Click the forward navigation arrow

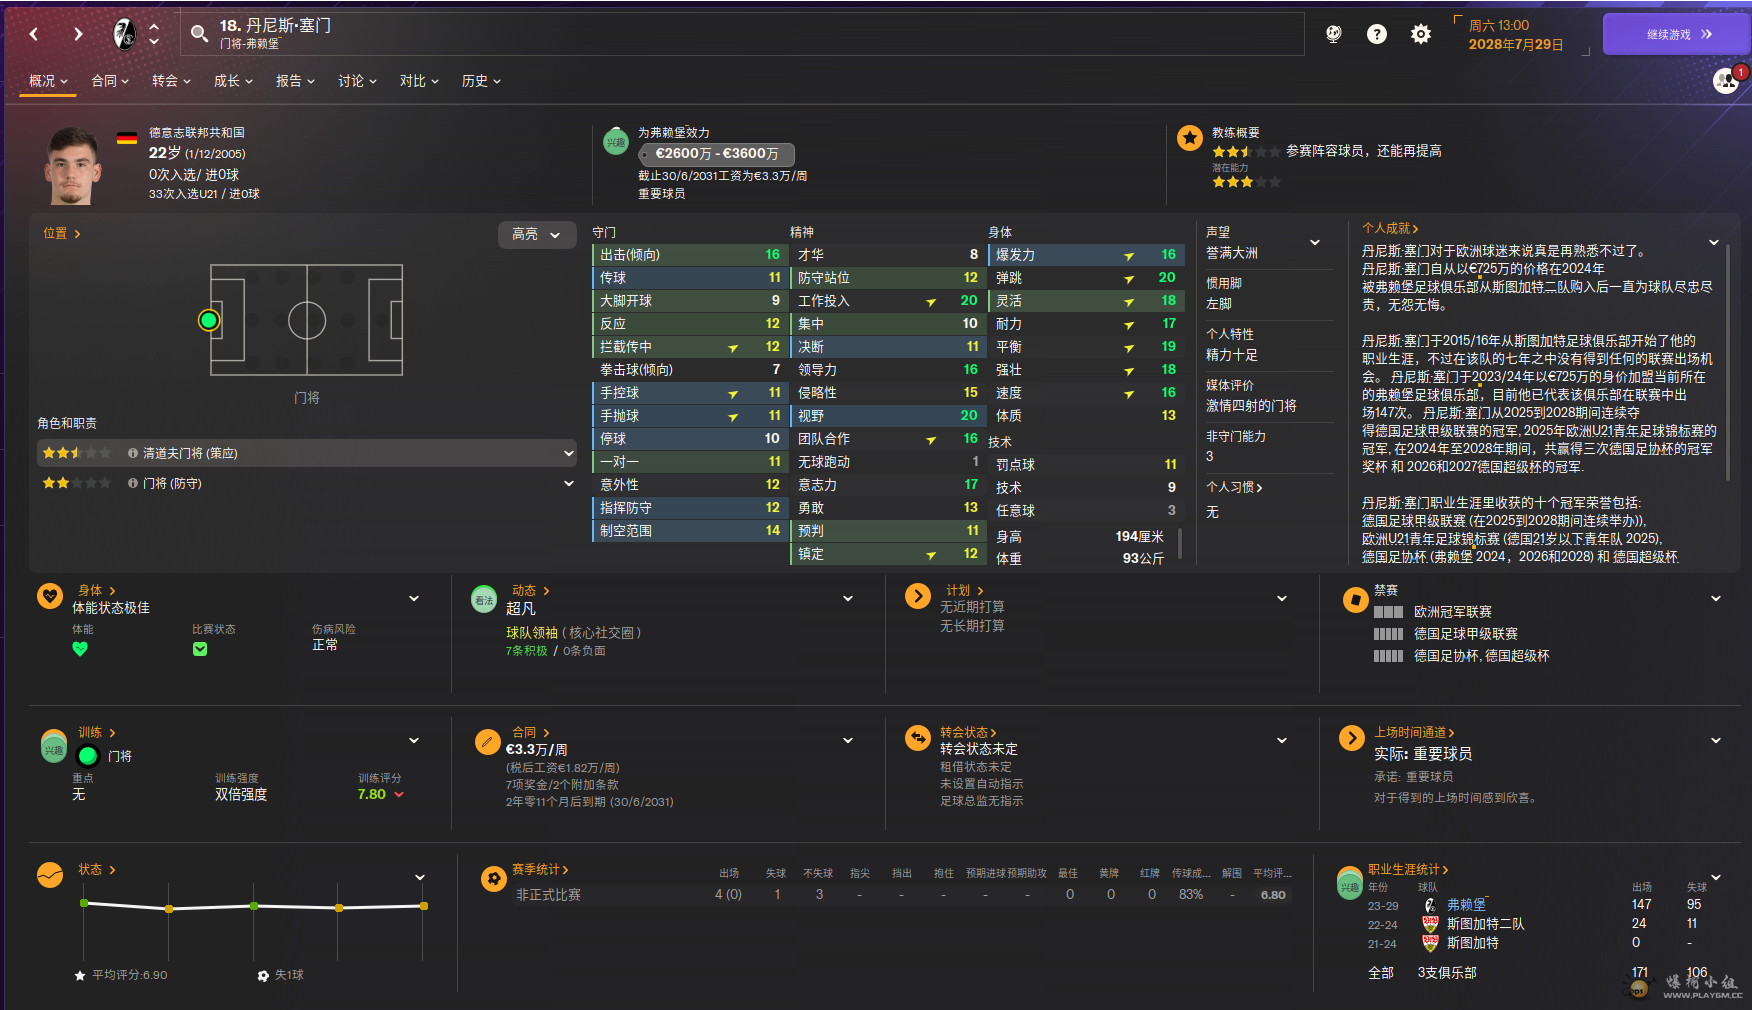[x=78, y=34]
